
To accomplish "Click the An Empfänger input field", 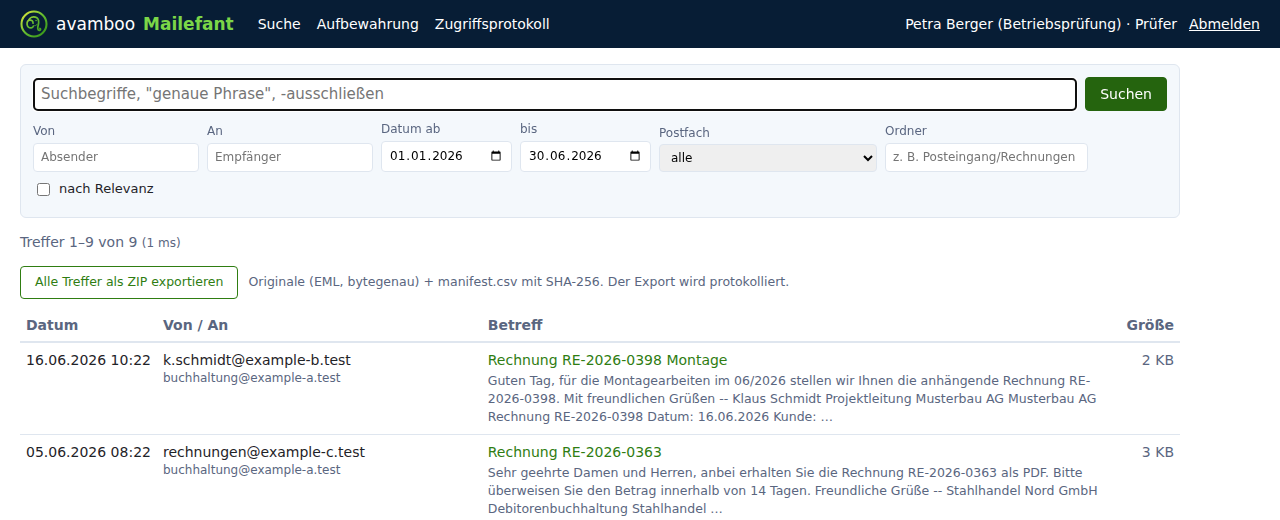I will point(290,157).
